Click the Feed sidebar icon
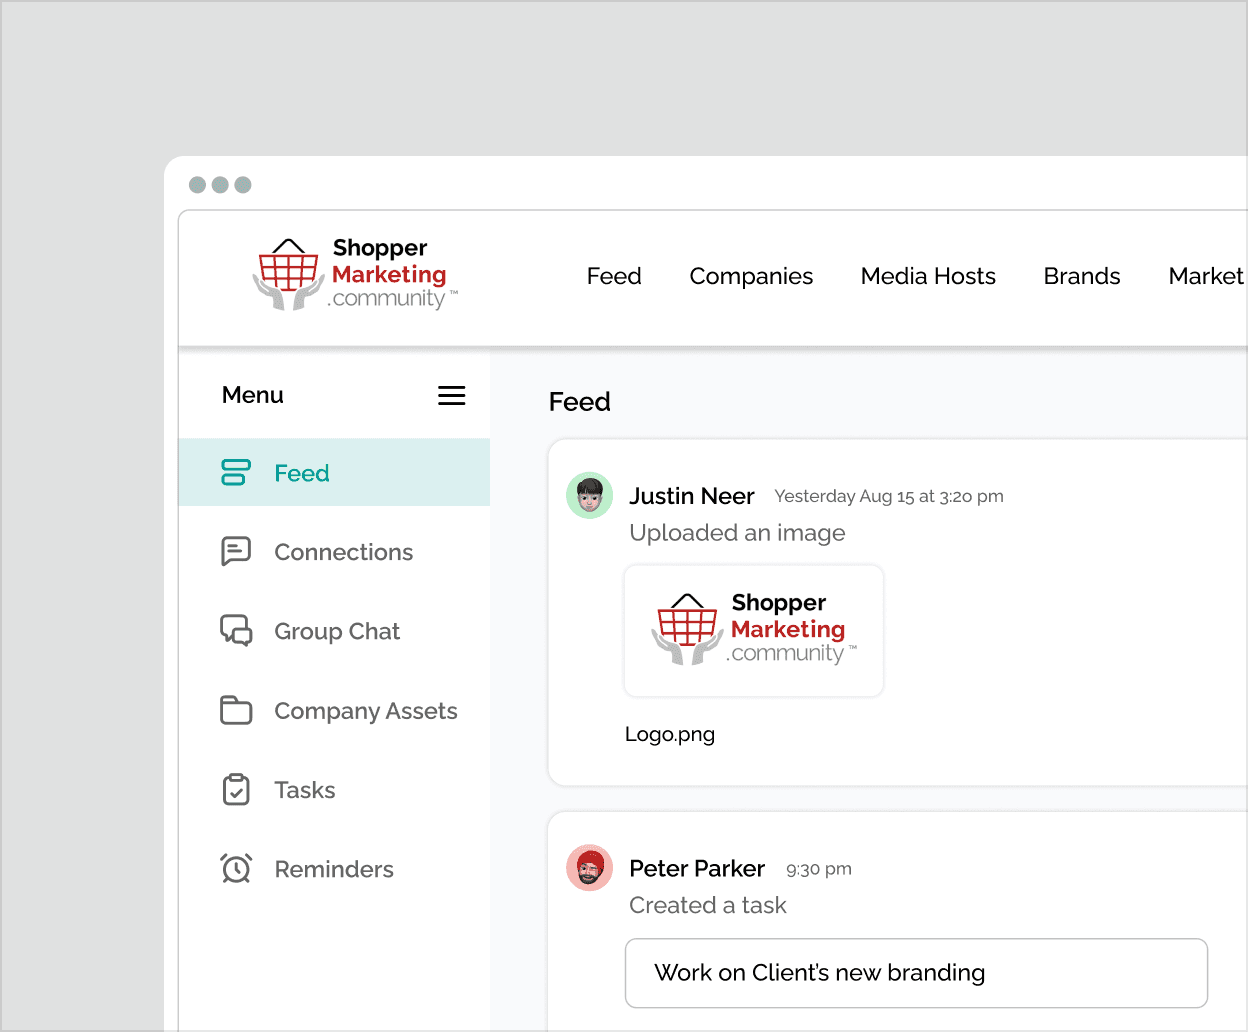Image resolution: width=1248 pixels, height=1032 pixels. point(236,473)
